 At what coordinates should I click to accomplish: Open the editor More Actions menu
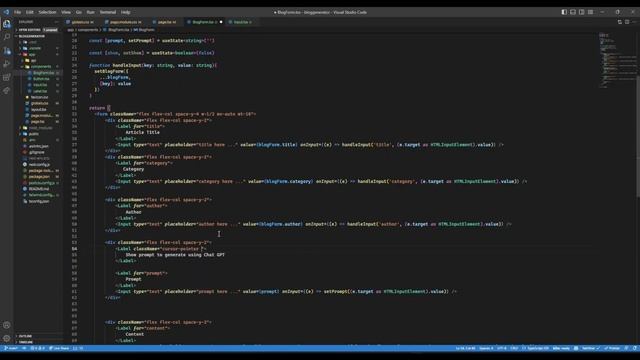point(635,22)
